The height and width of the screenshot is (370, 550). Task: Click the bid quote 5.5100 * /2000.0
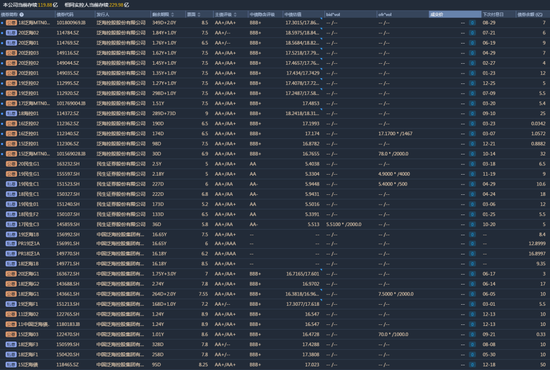click(344, 224)
